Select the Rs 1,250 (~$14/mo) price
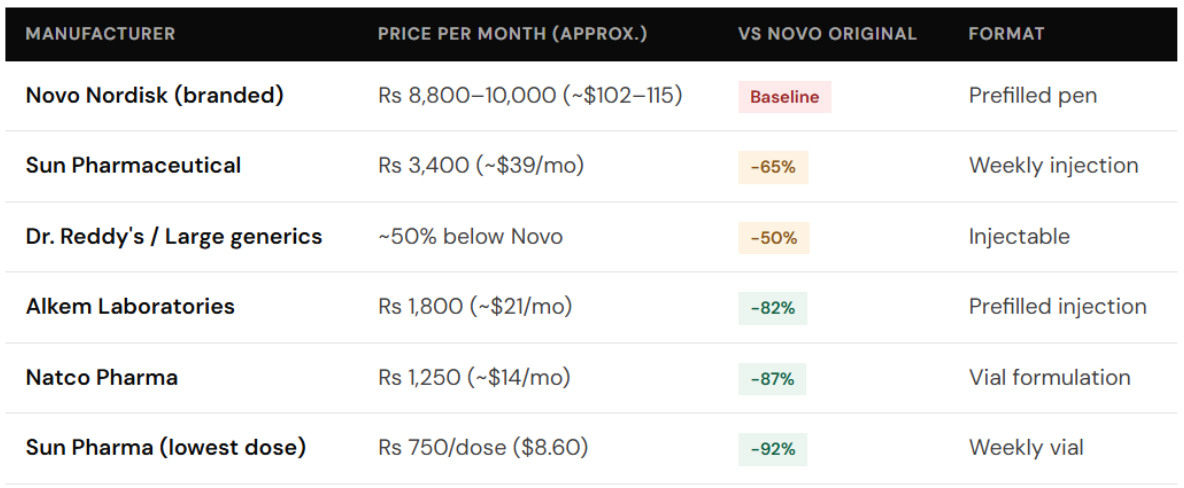The image size is (1184, 488). [x=474, y=378]
